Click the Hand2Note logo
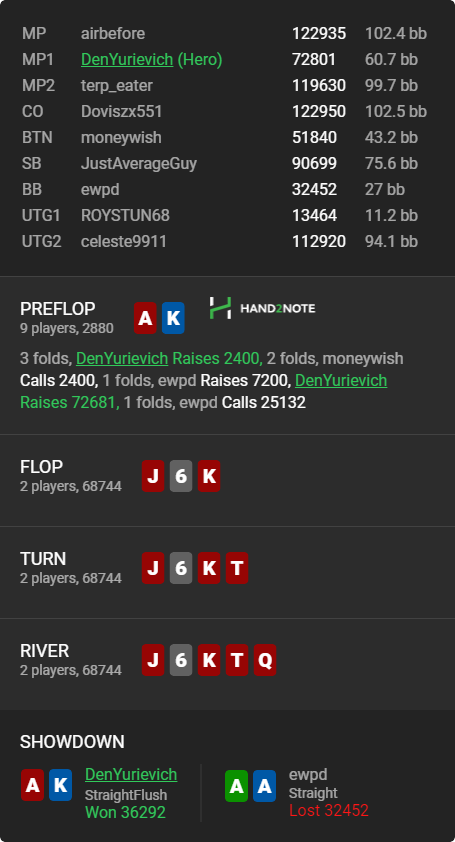Image resolution: width=455 pixels, height=842 pixels. pyautogui.click(x=262, y=308)
